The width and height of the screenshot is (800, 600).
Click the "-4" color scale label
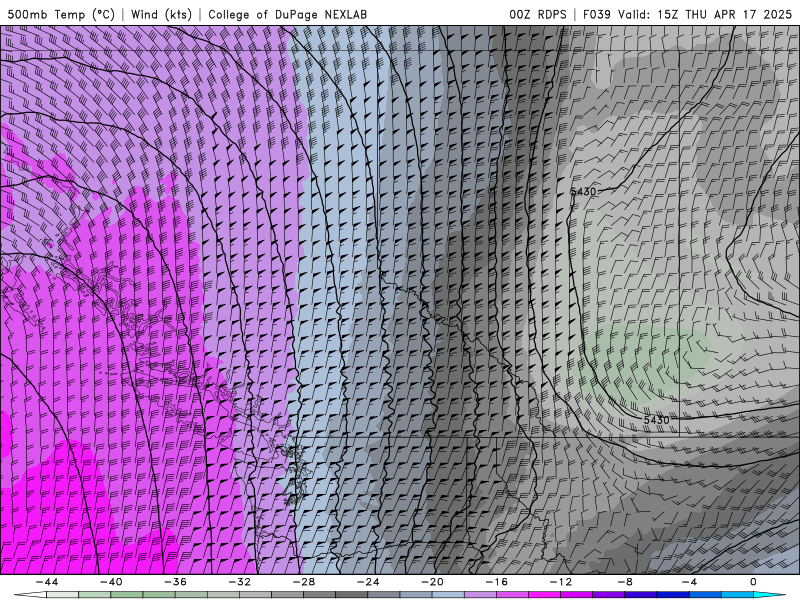tap(689, 582)
